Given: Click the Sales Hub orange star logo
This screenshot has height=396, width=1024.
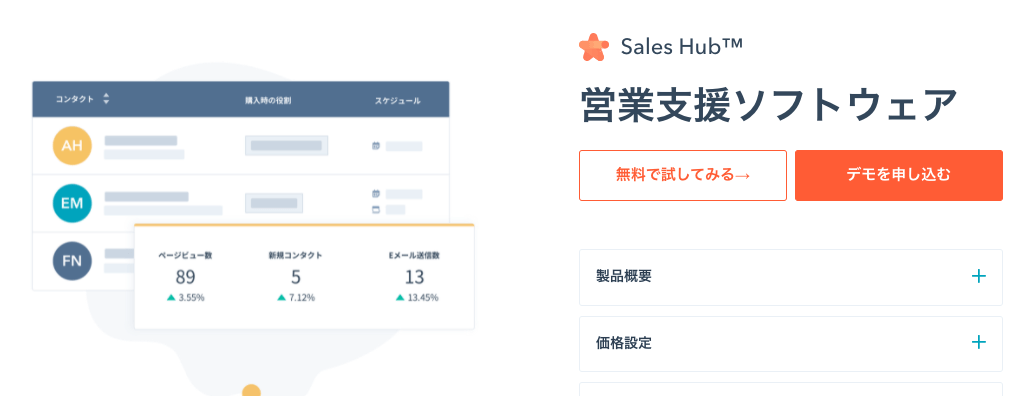Looking at the screenshot, I should point(594,47).
